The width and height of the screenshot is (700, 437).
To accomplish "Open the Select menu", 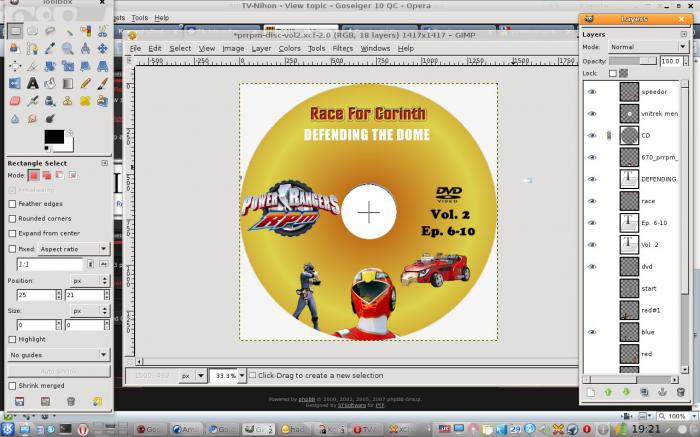I will 180,48.
